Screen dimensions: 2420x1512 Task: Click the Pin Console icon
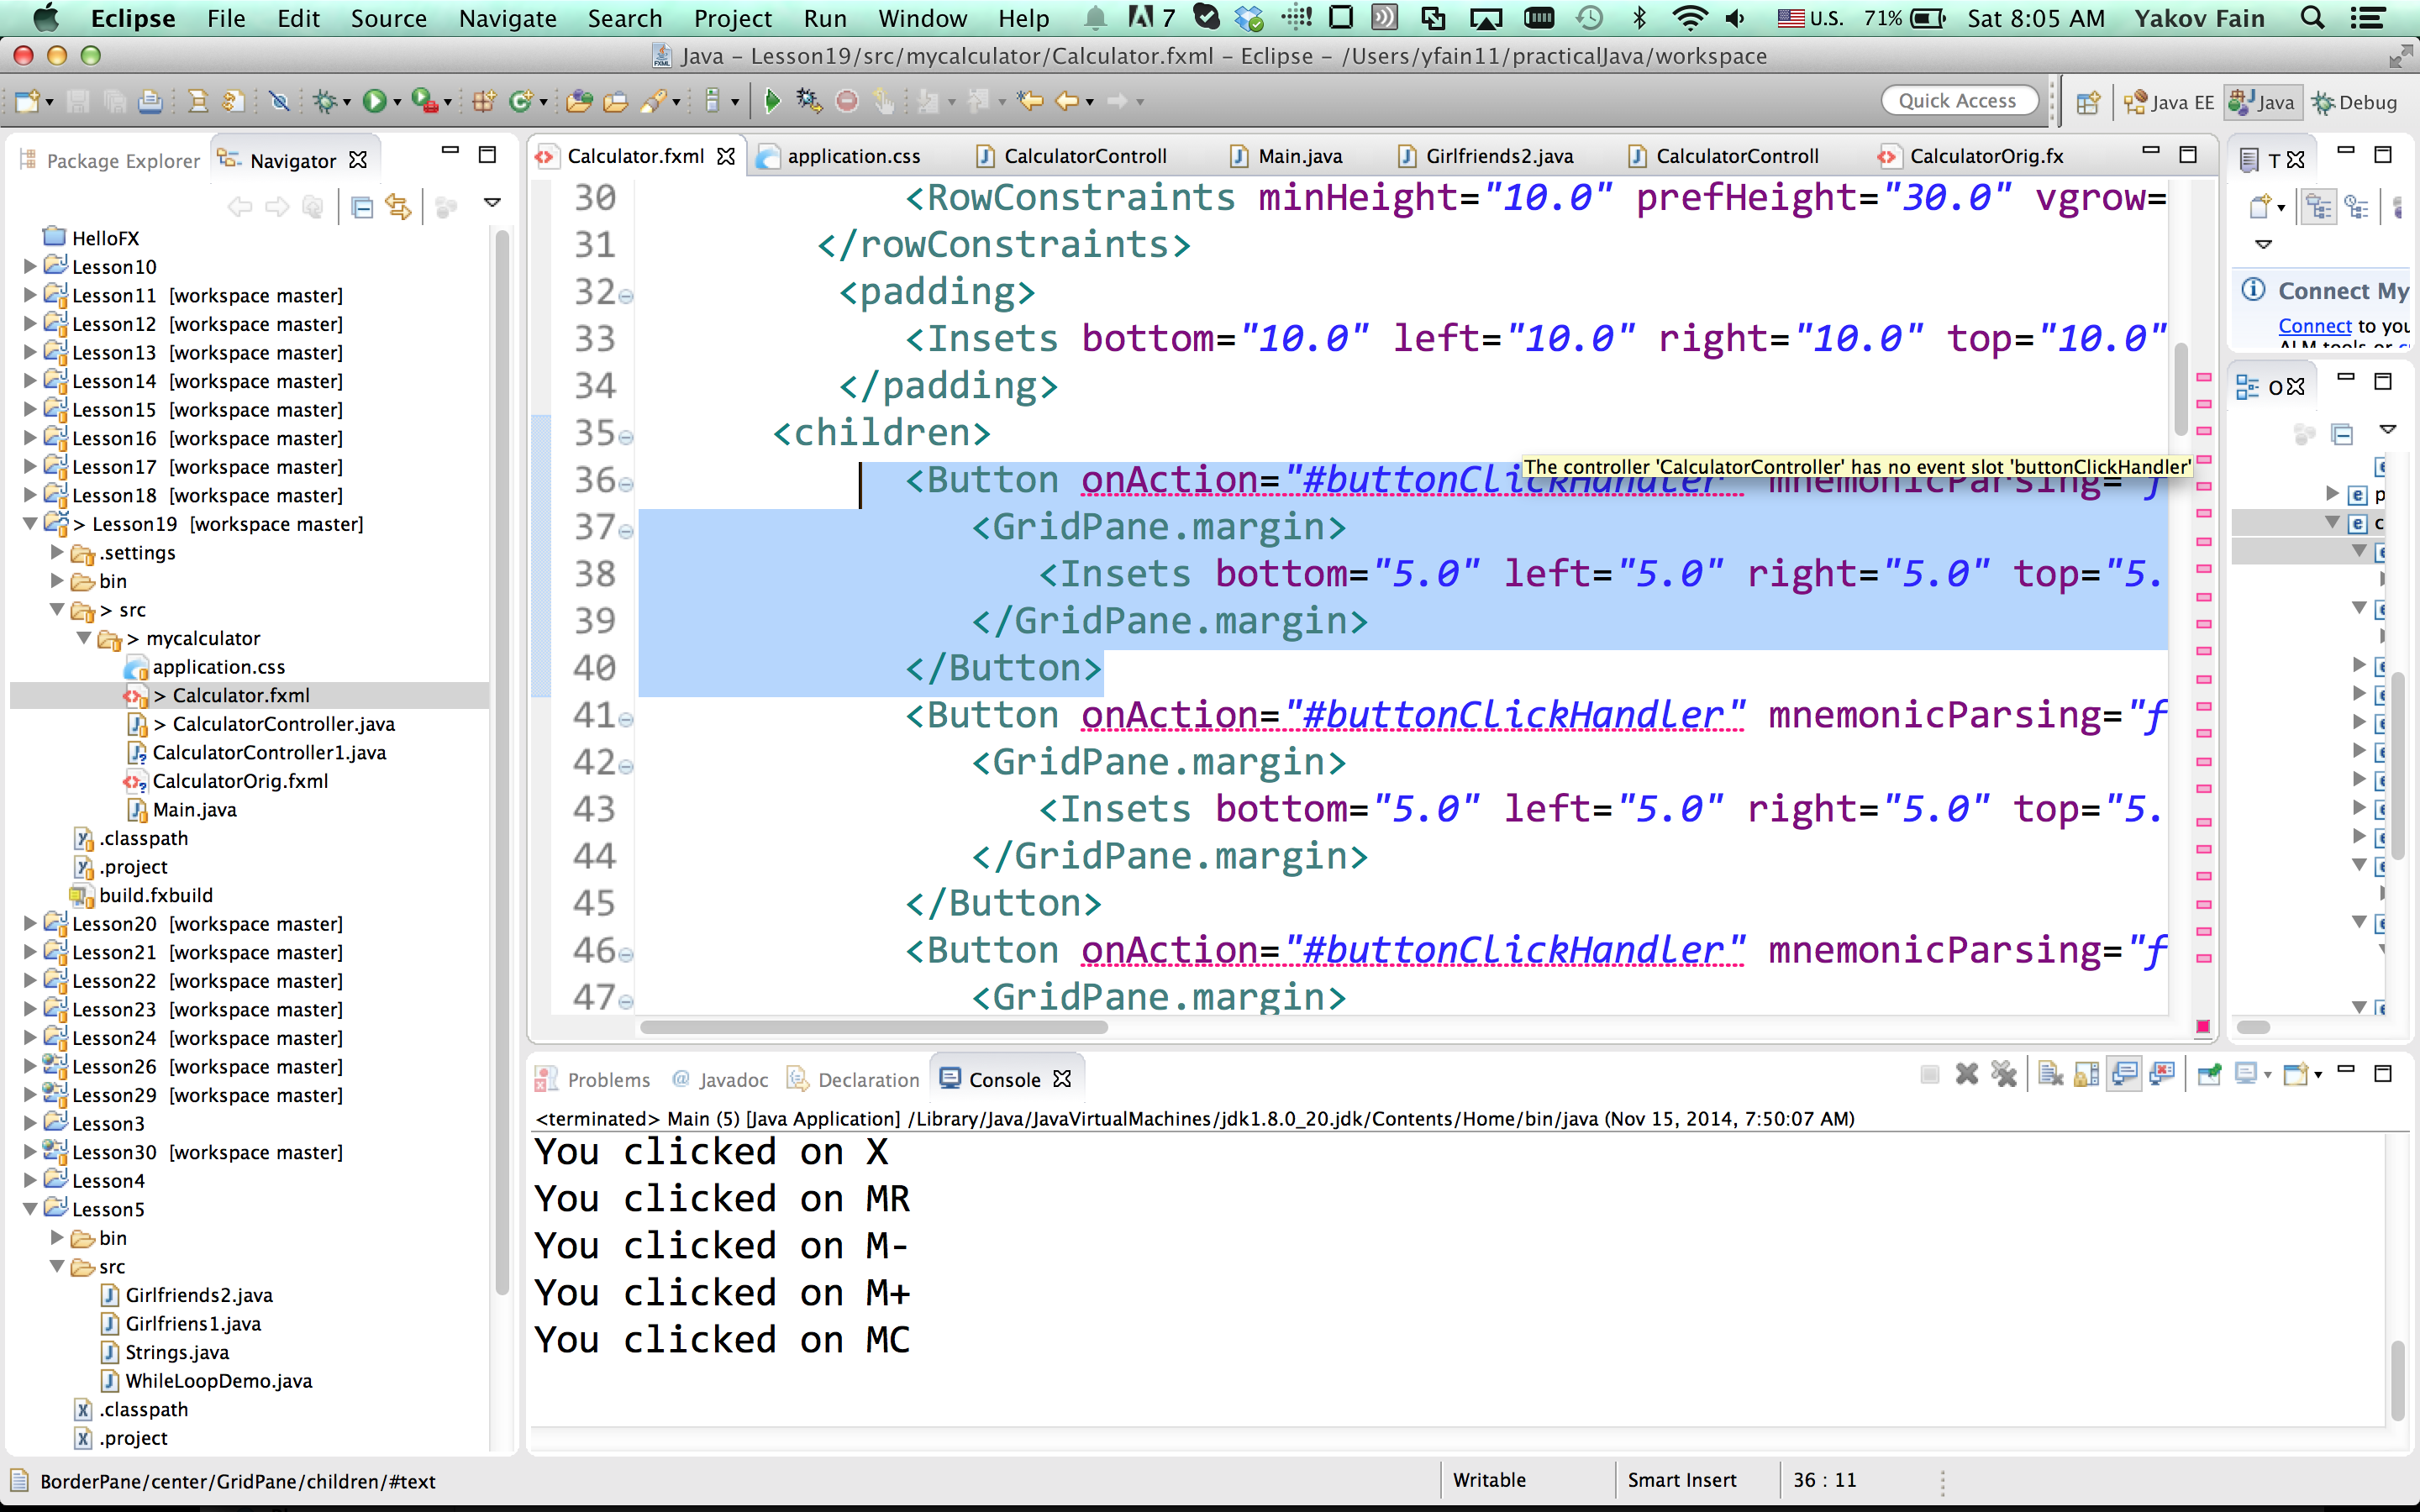[x=2209, y=1074]
